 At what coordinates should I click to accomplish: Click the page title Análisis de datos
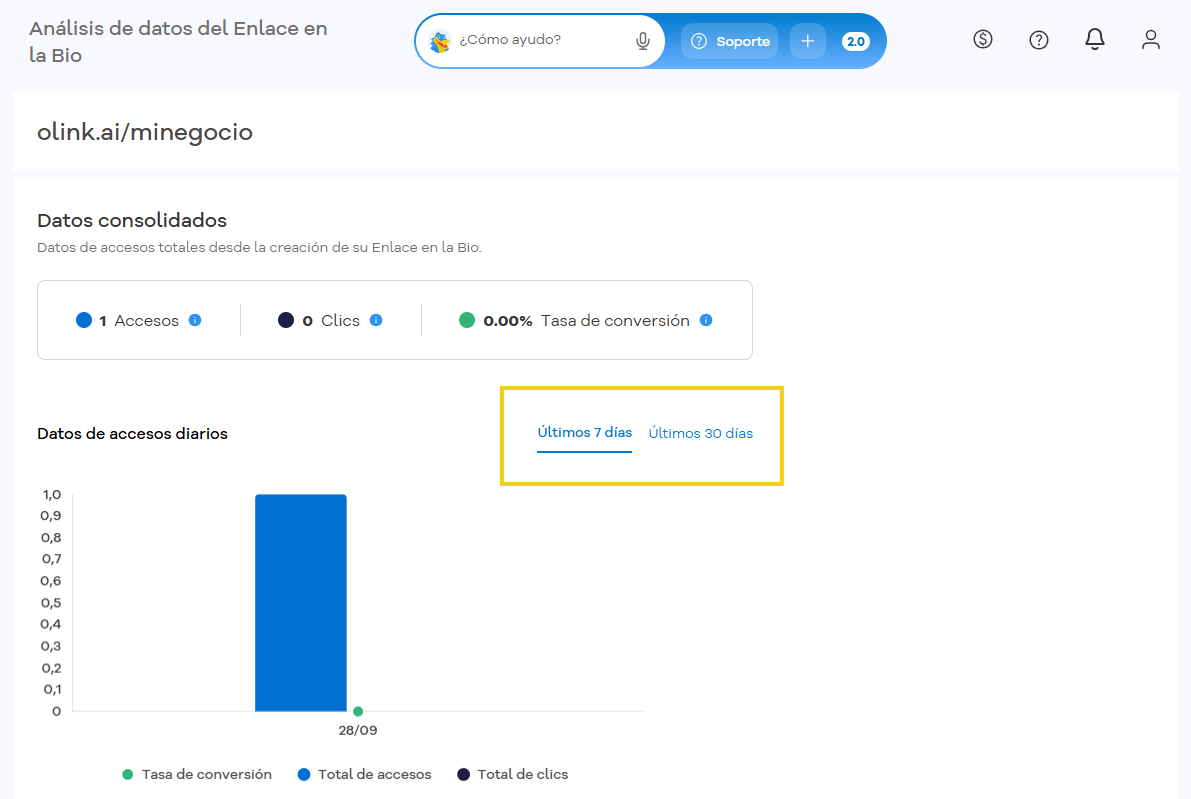[x=178, y=42]
